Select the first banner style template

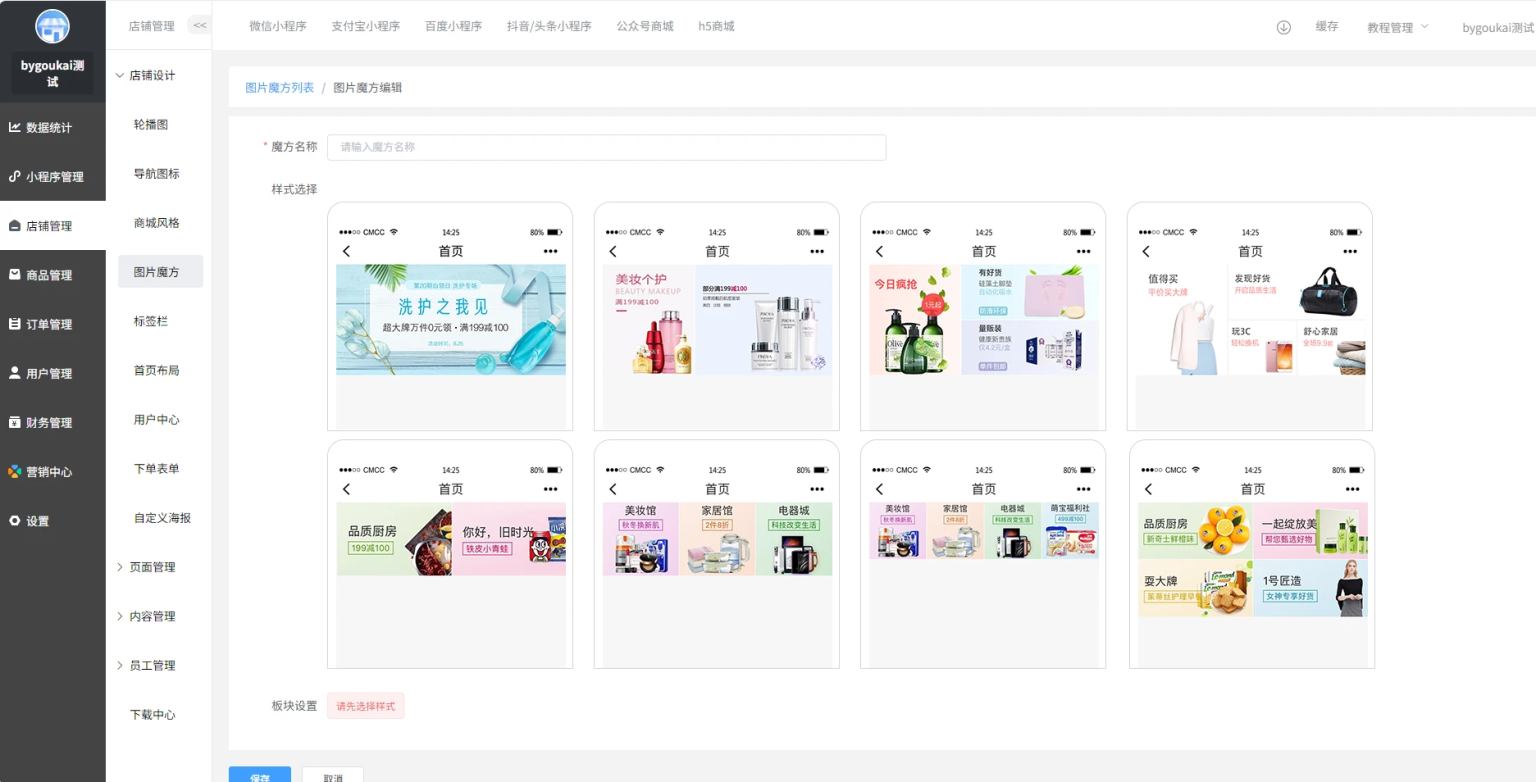click(x=449, y=315)
